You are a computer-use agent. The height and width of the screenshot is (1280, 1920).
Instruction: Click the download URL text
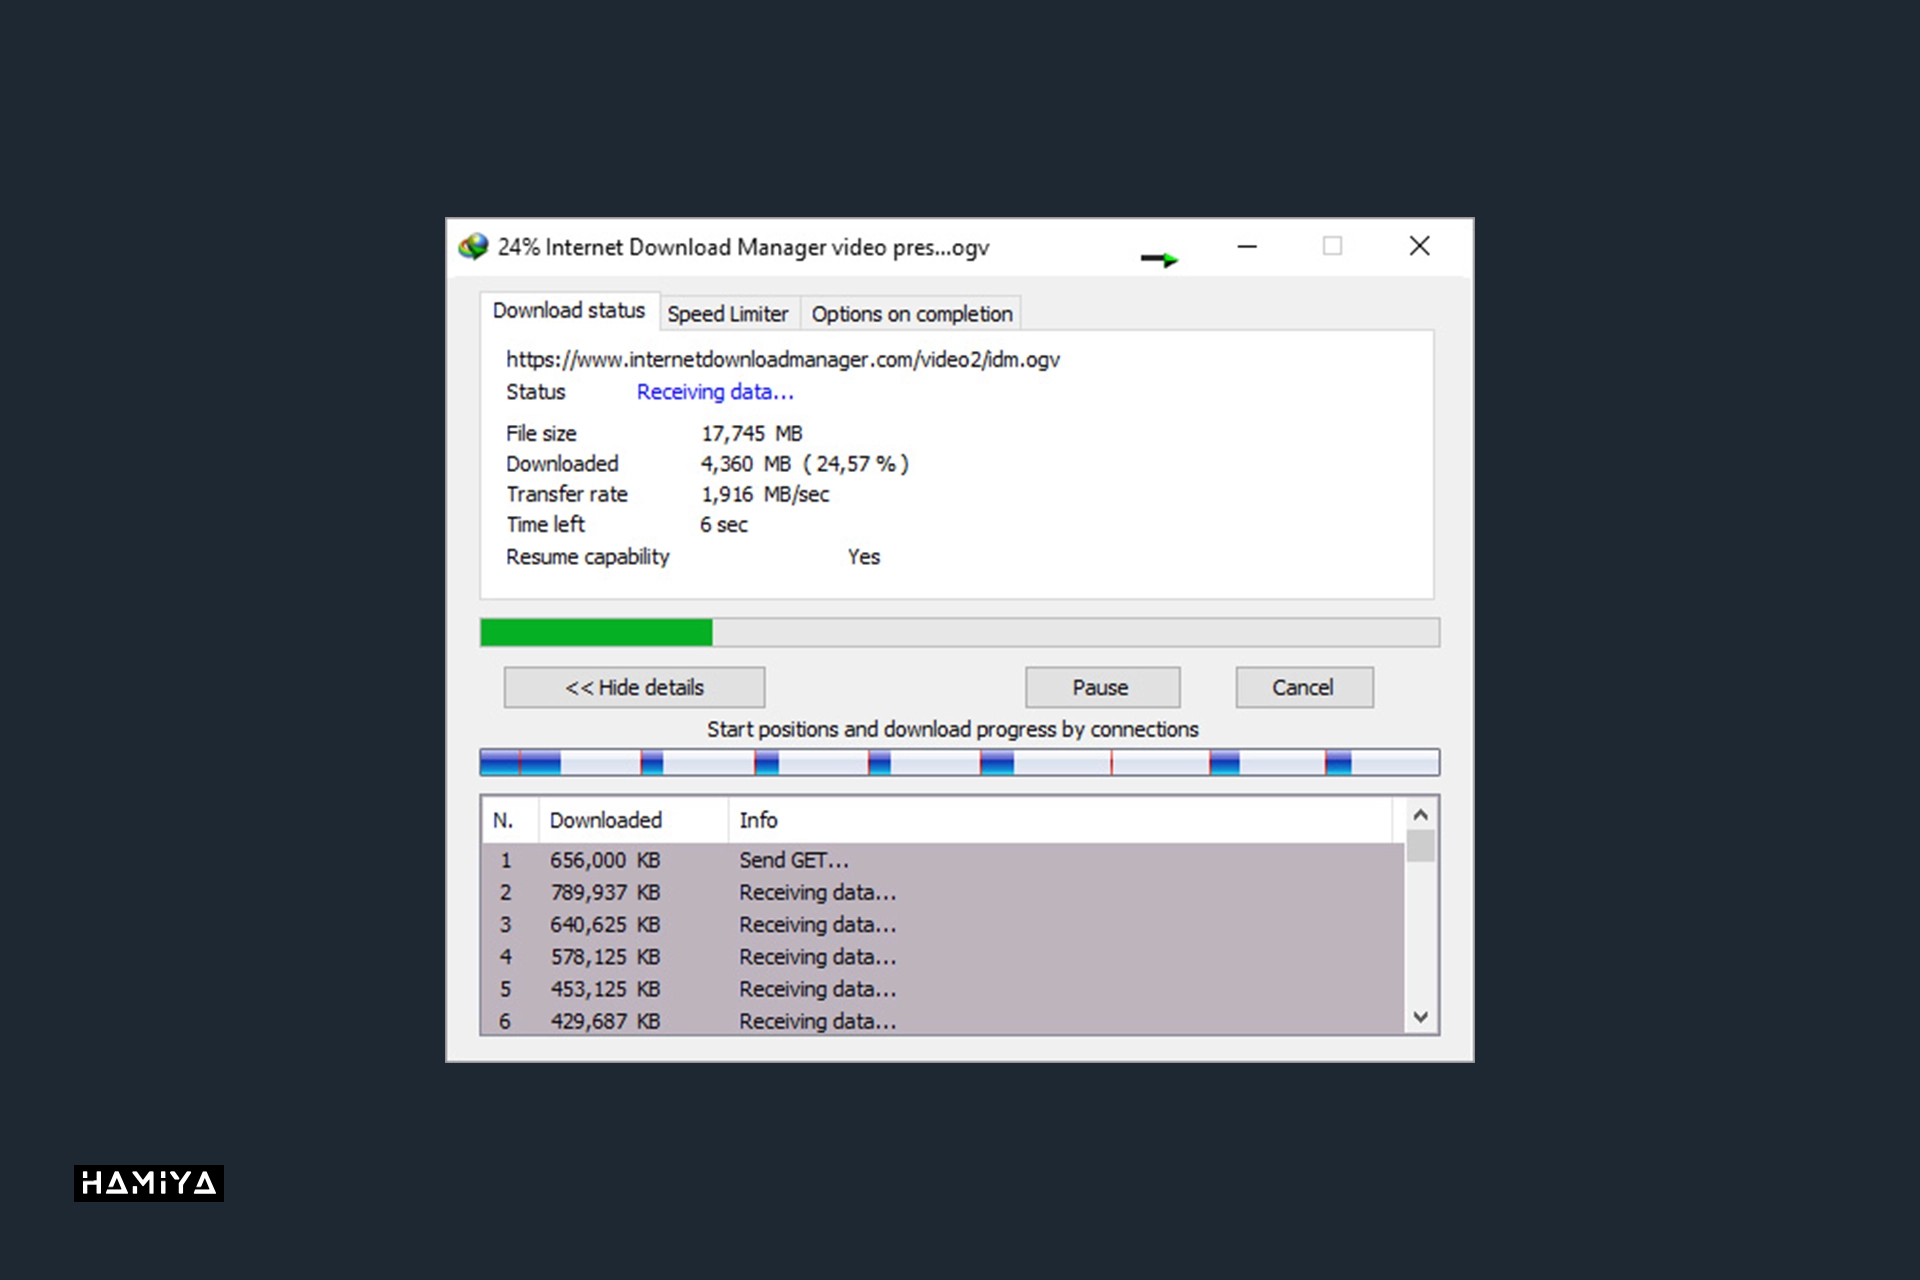(782, 360)
